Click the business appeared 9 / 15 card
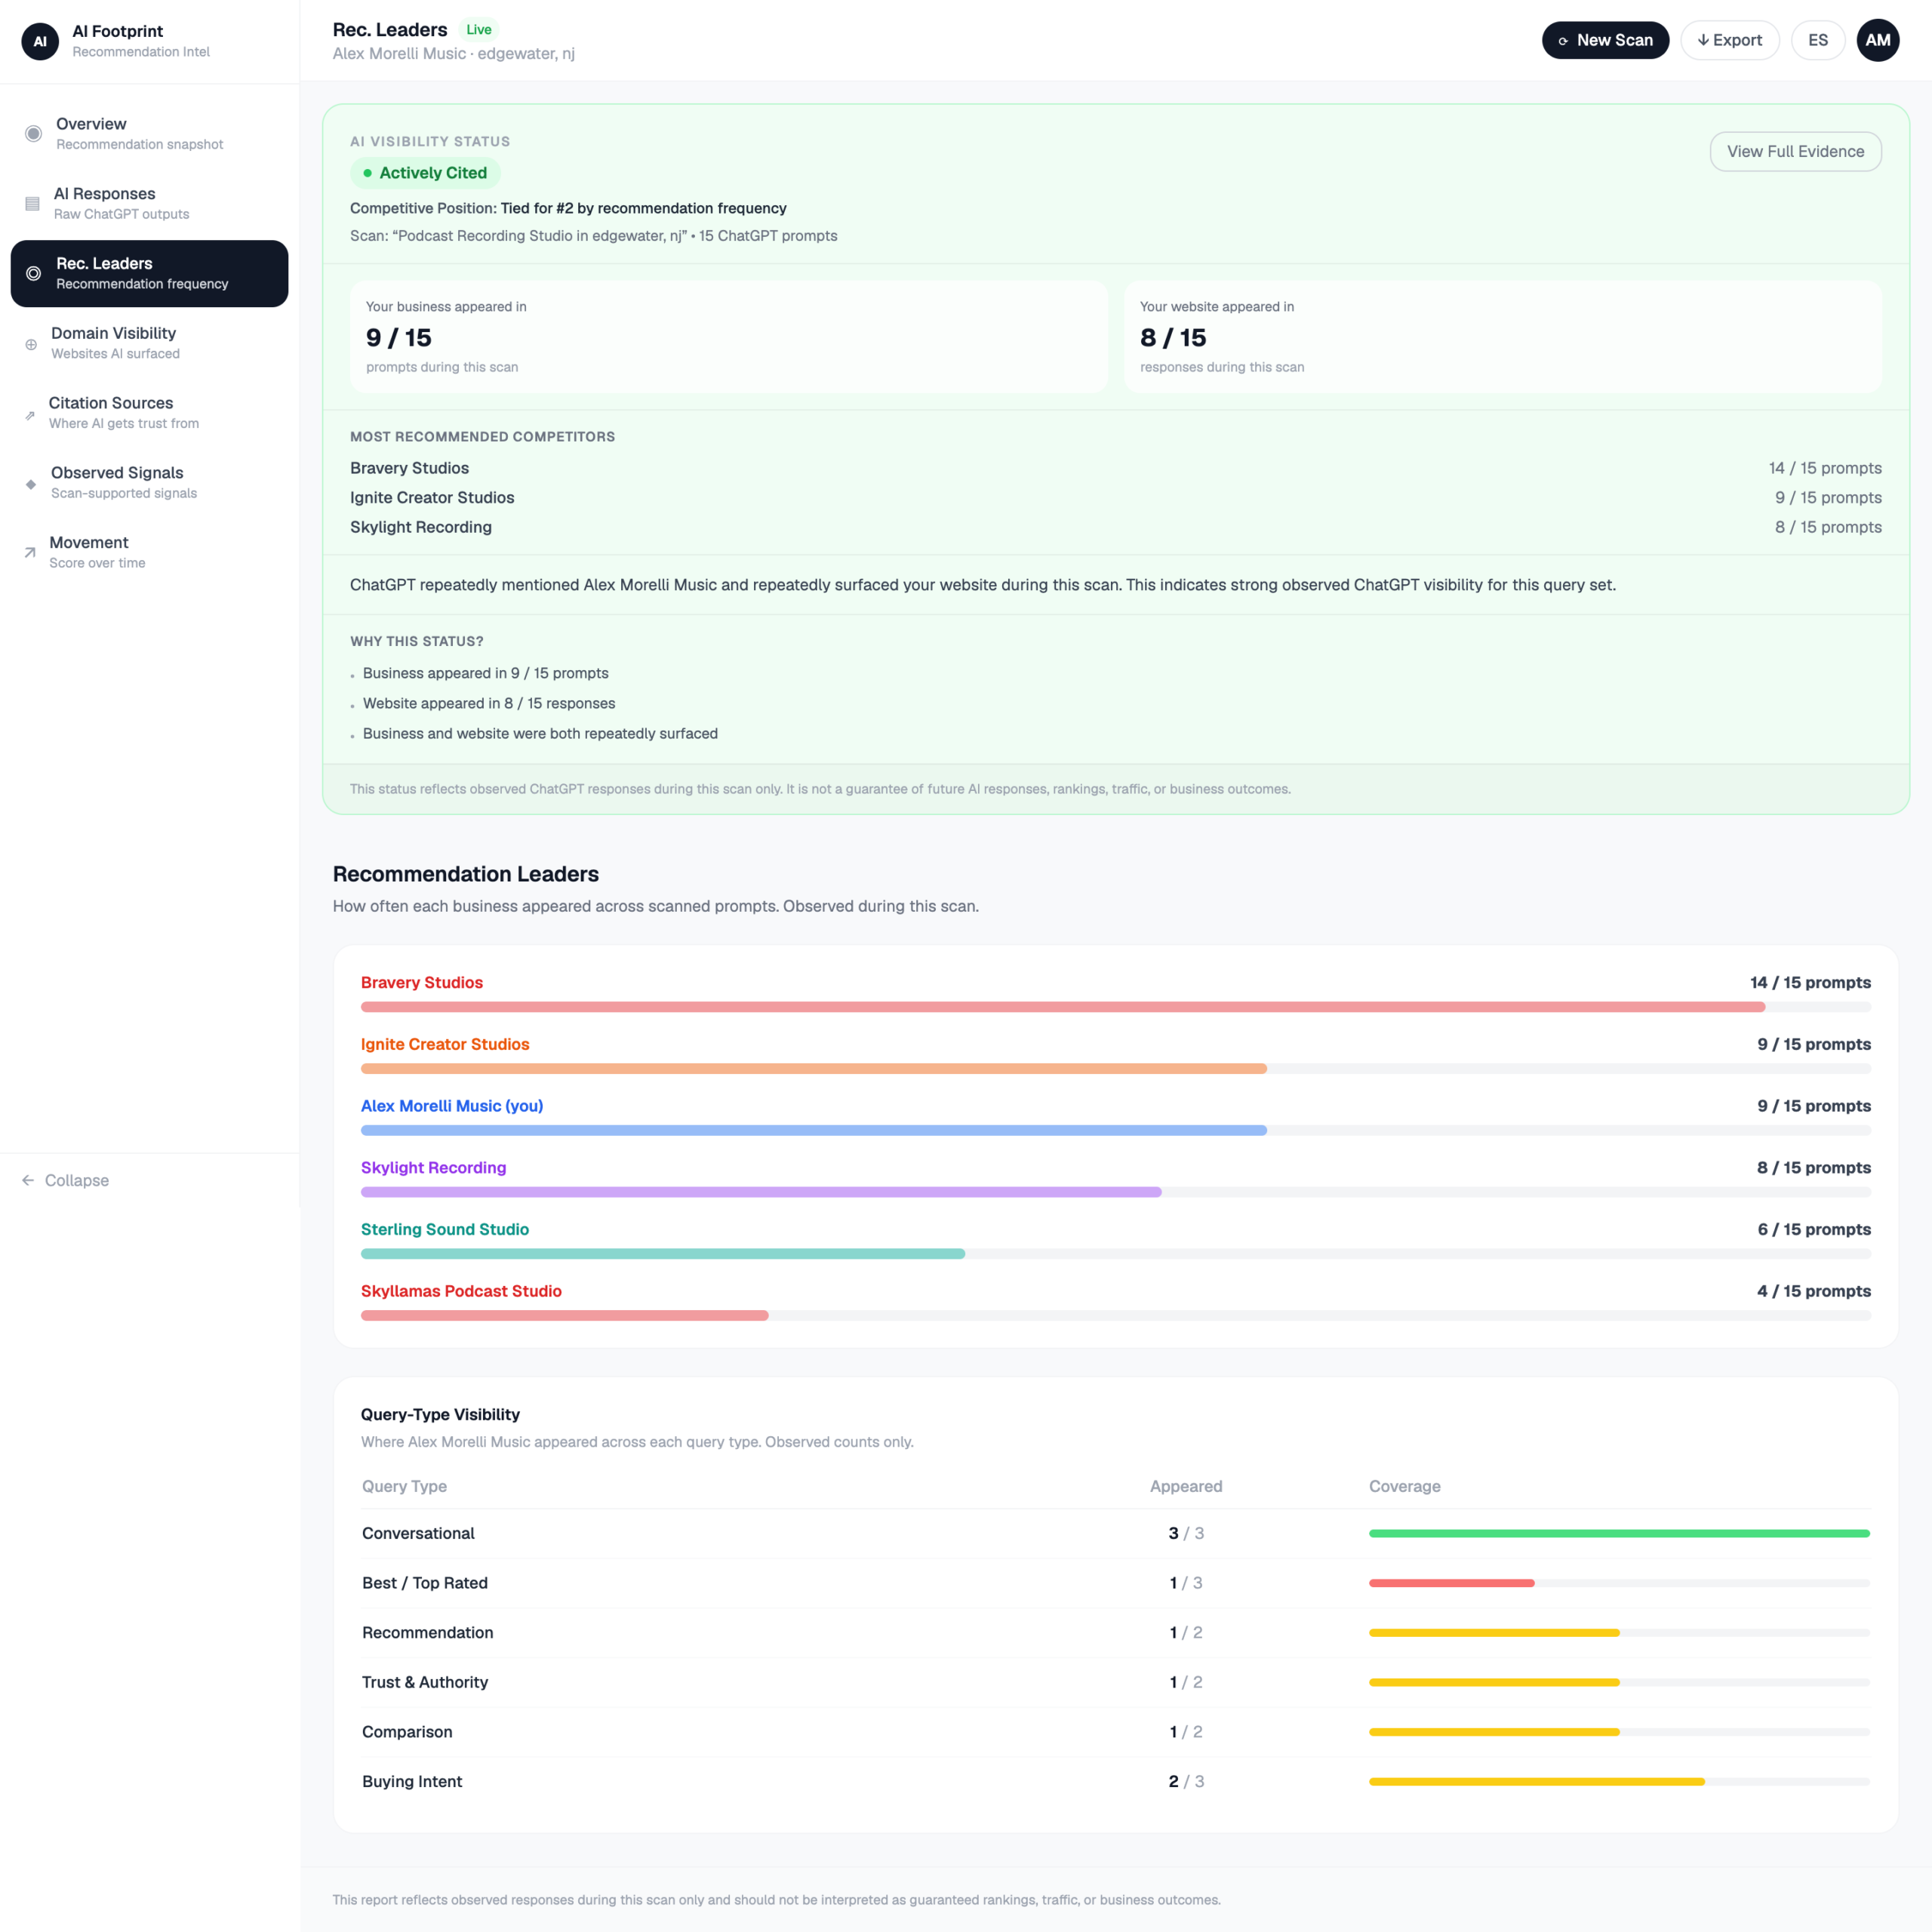This screenshot has height=1932, width=1932. coord(729,337)
